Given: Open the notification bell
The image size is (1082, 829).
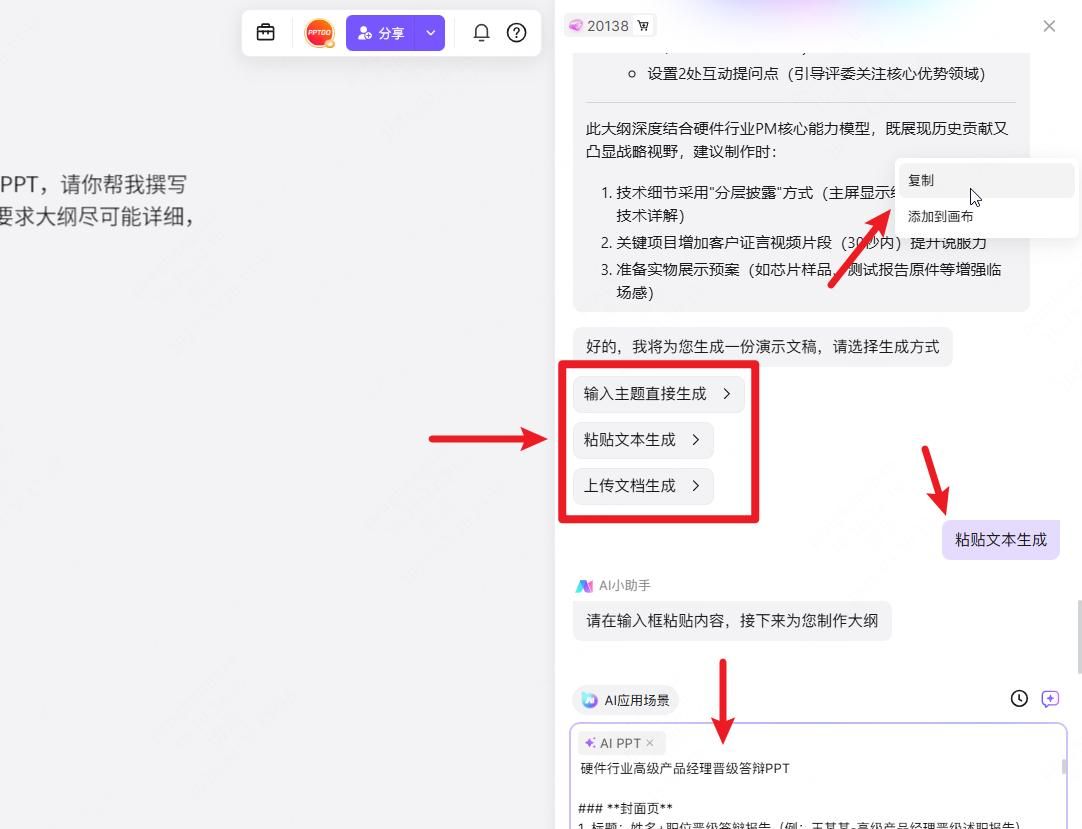Looking at the screenshot, I should point(481,32).
